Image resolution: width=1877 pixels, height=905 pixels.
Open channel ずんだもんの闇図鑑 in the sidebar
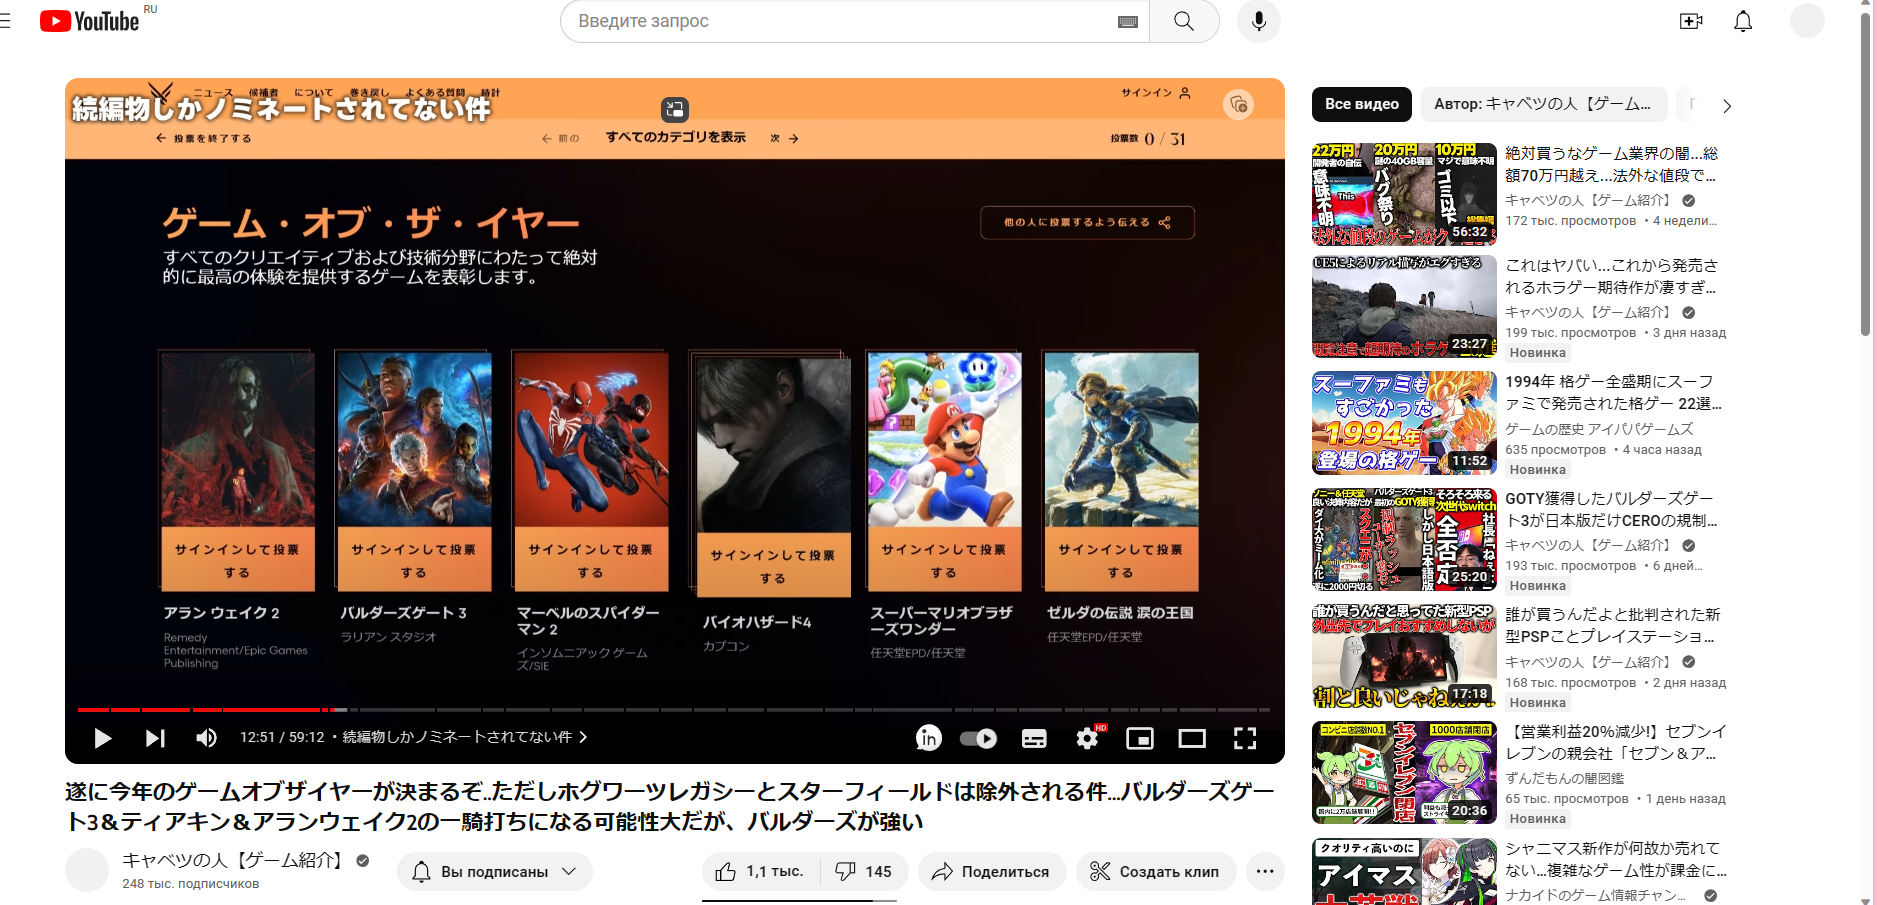pyautogui.click(x=1565, y=778)
